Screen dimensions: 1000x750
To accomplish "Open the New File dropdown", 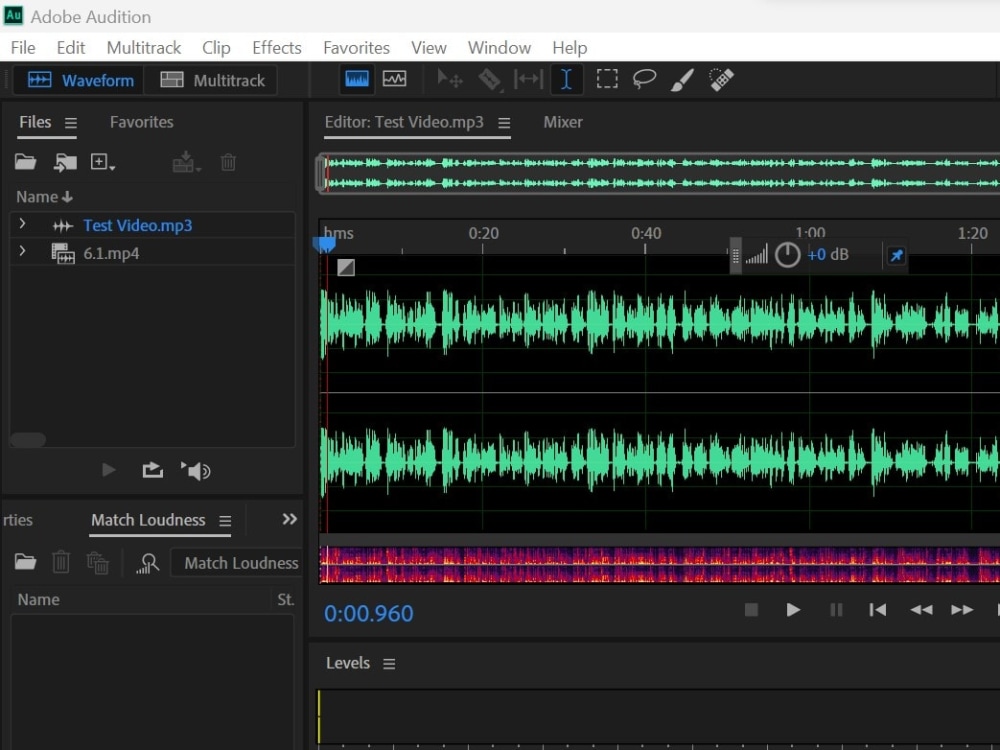I will (102, 162).
